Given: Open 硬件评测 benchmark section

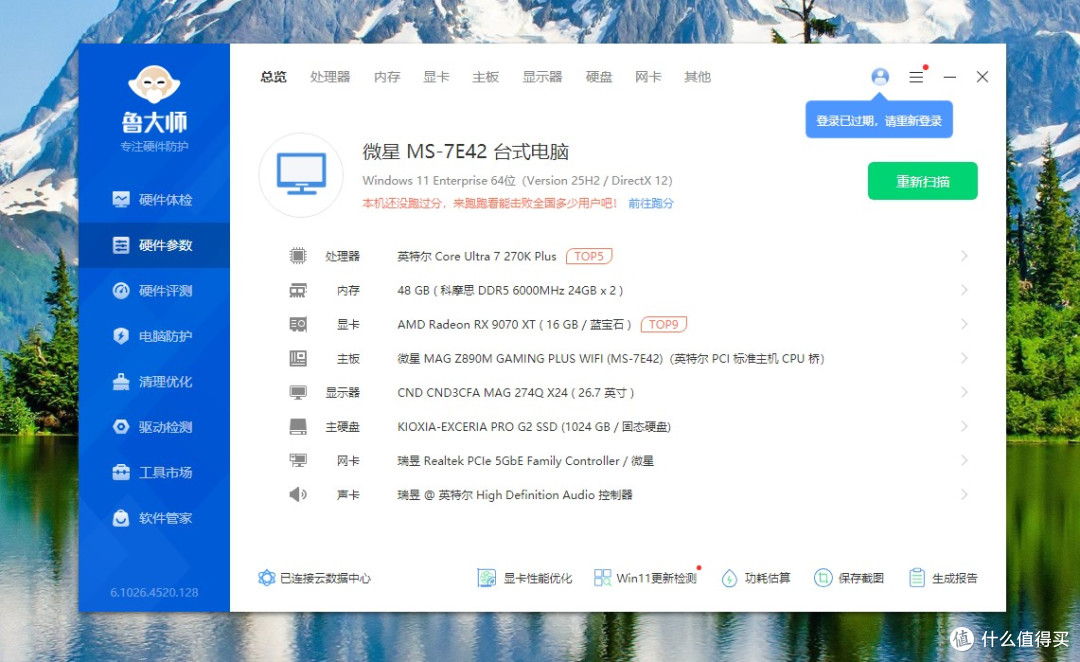Looking at the screenshot, I should click(153, 291).
